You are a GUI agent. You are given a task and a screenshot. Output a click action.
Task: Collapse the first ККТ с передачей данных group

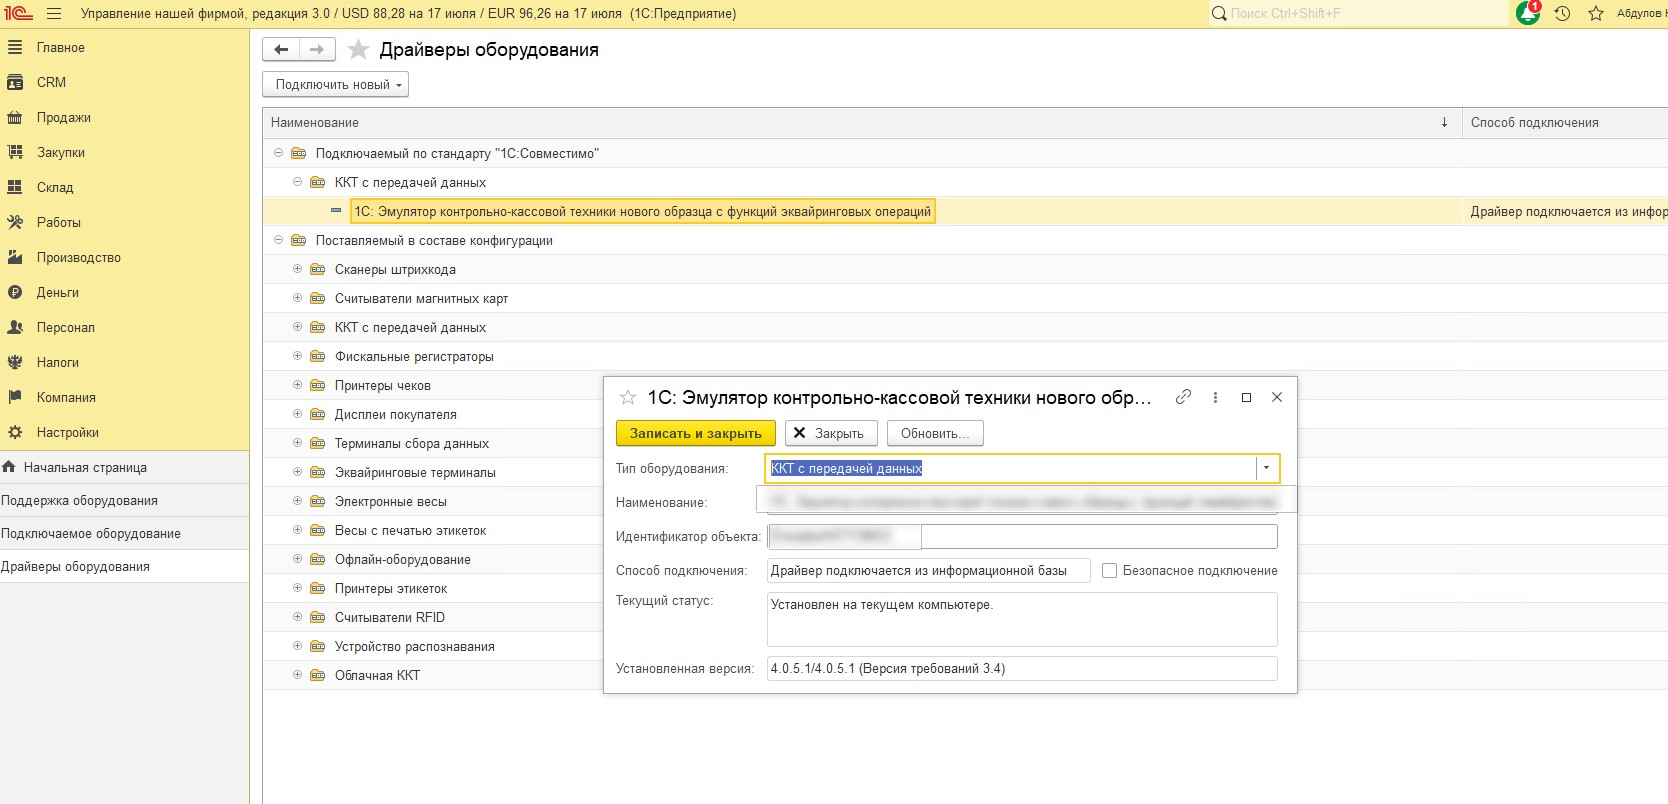(x=297, y=182)
